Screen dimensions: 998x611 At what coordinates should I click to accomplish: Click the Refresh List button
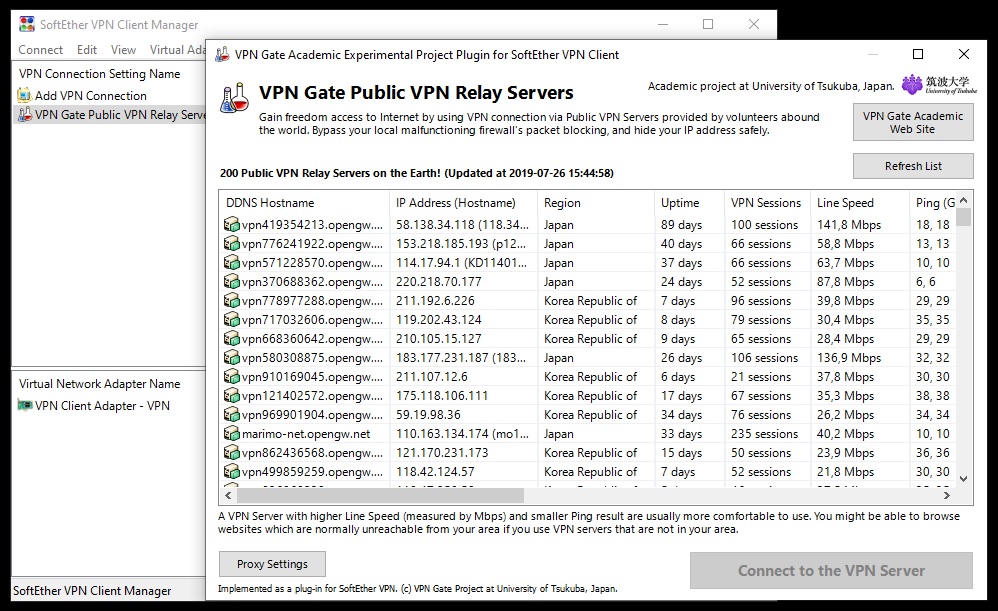click(x=913, y=166)
